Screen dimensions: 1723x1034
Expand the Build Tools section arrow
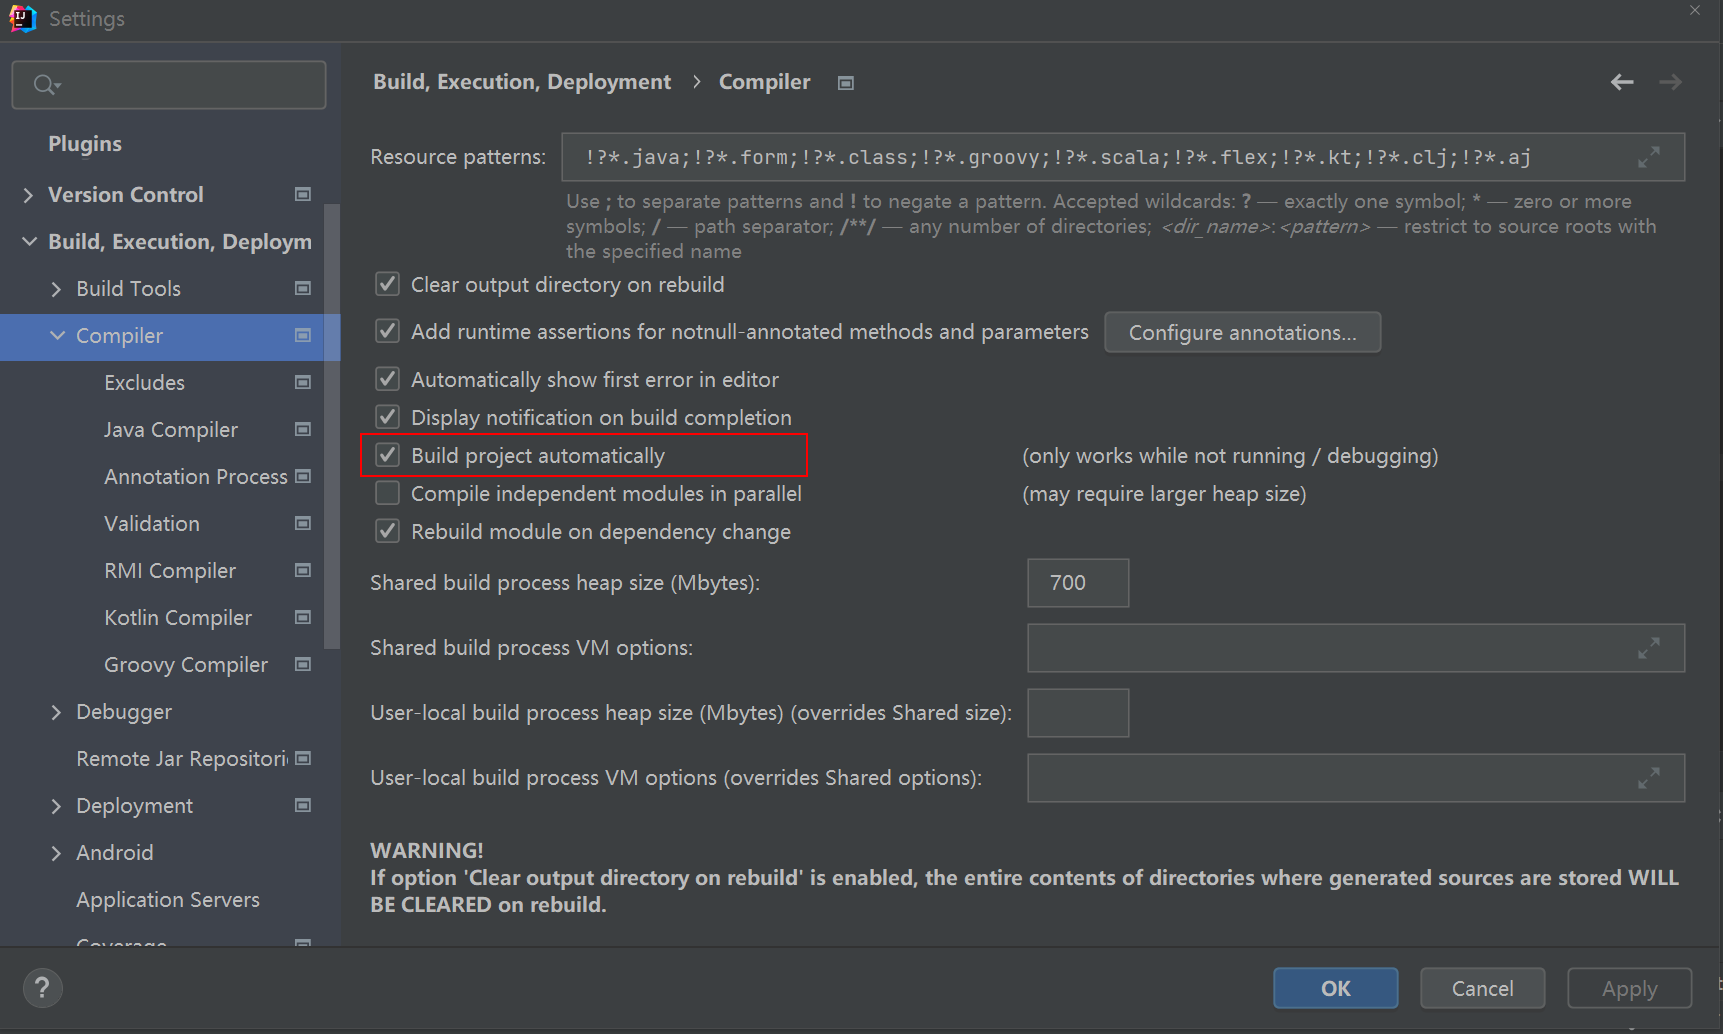tap(56, 289)
